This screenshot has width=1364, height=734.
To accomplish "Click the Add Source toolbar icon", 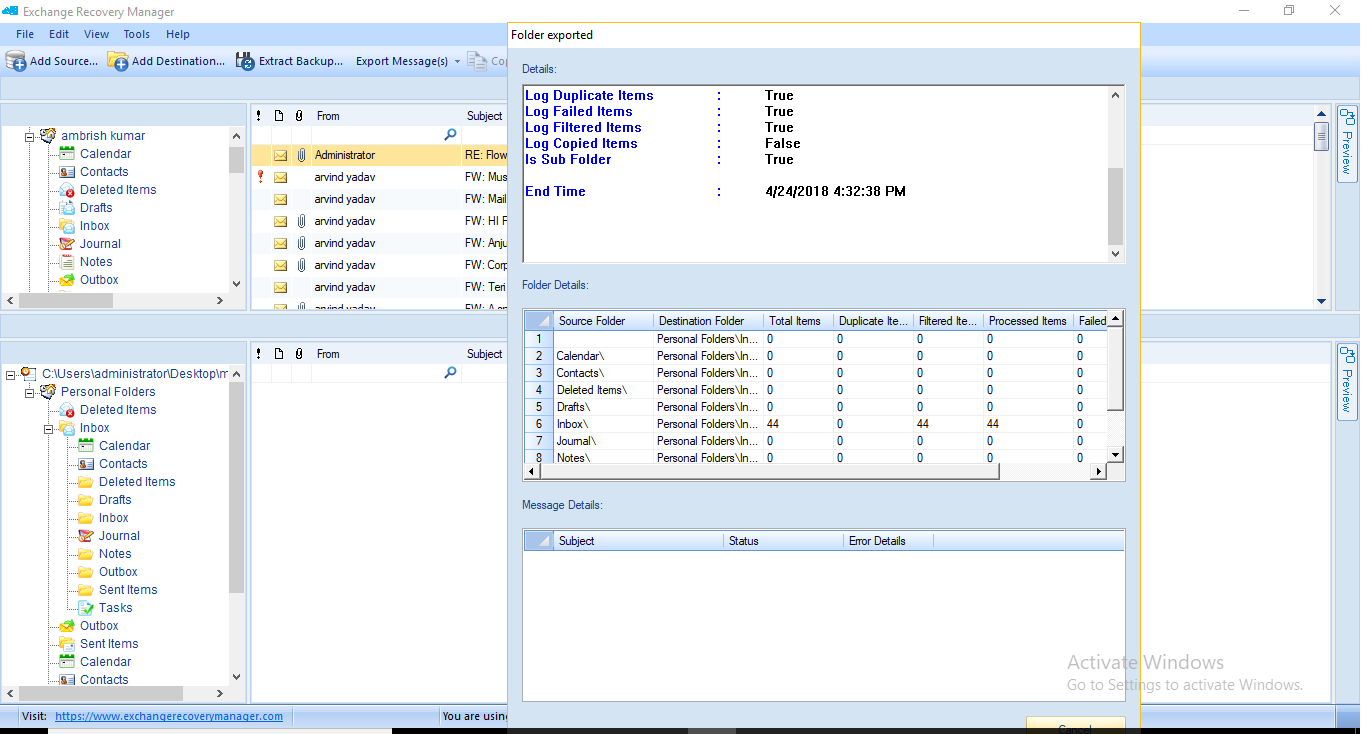I will pyautogui.click(x=16, y=61).
